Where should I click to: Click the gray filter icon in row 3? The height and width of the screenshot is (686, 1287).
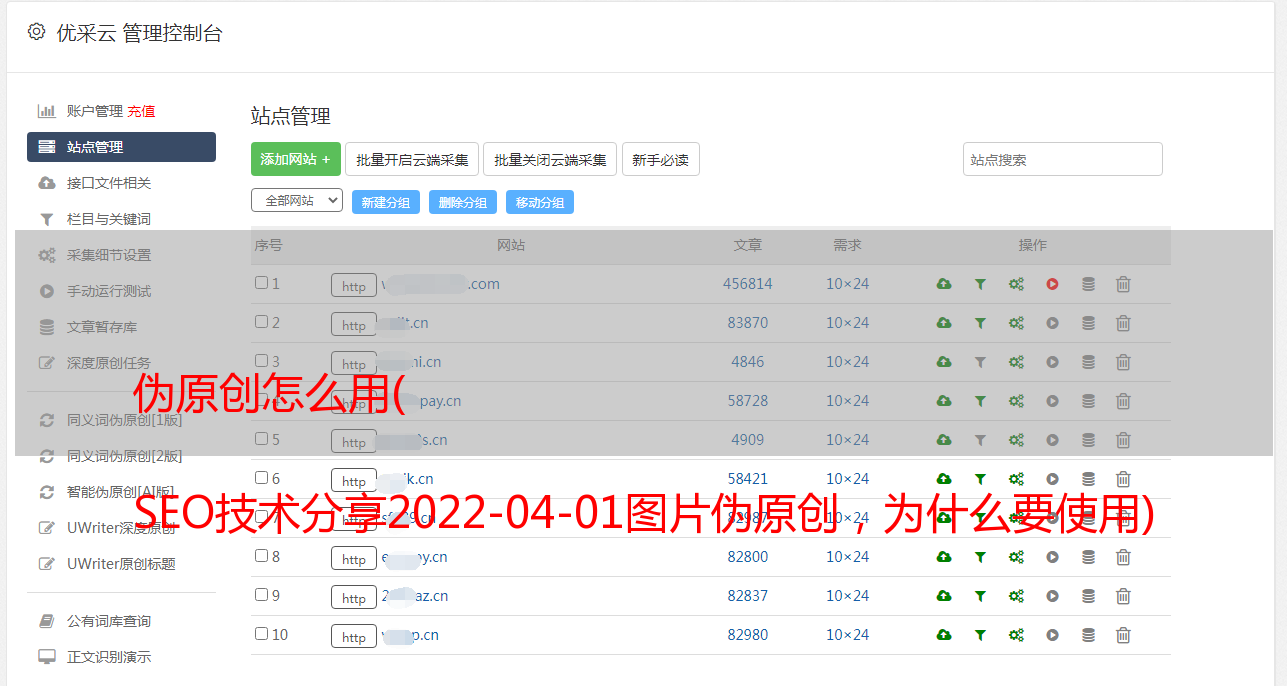pyautogui.click(x=980, y=362)
